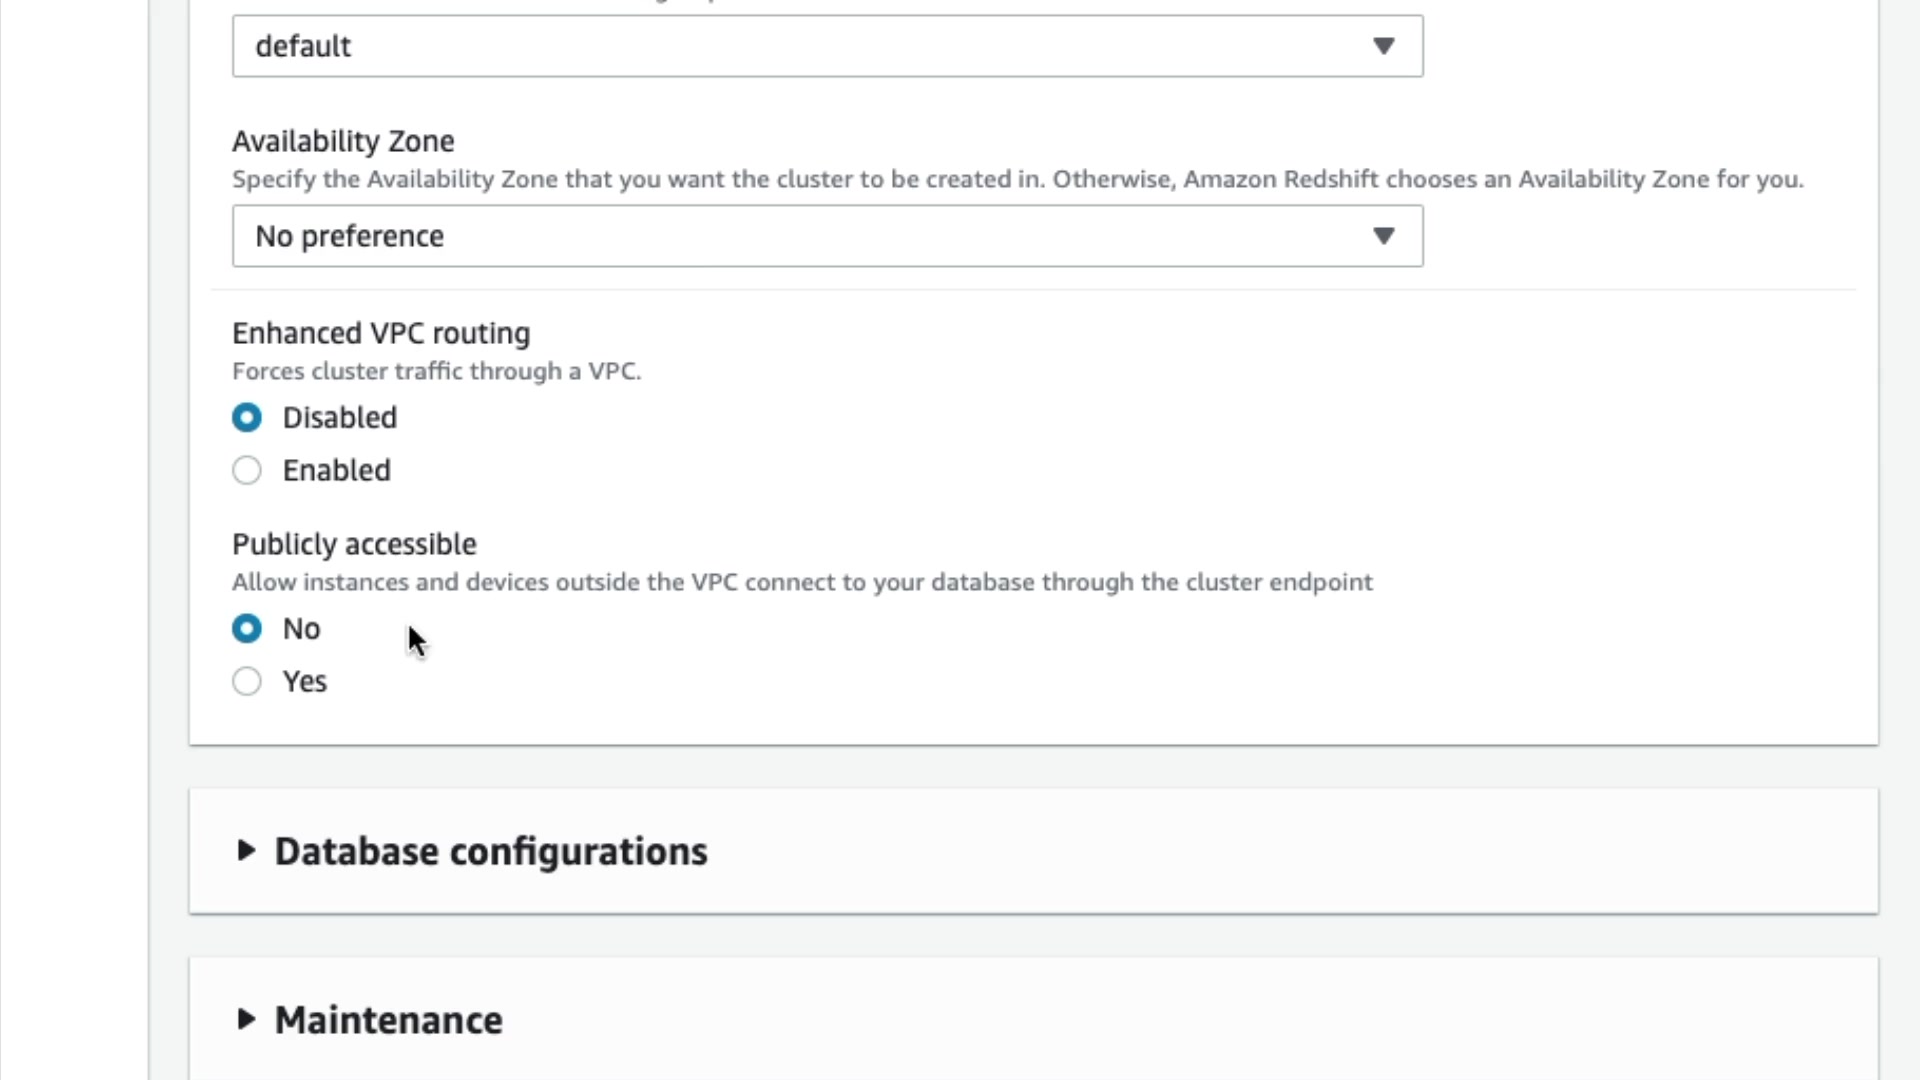Select the 'No' radio for Publicly accessible
The height and width of the screenshot is (1080, 1920).
pyautogui.click(x=247, y=628)
